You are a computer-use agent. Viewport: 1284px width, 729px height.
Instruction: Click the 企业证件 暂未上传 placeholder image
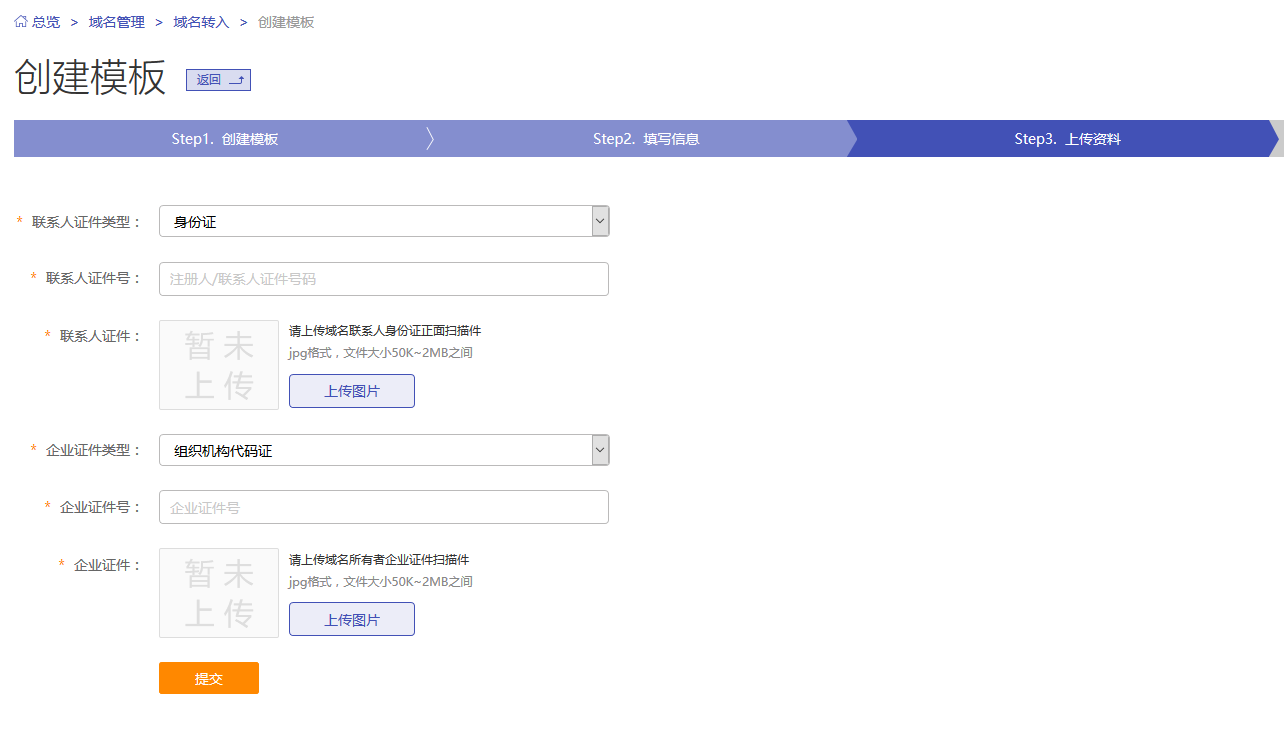219,593
